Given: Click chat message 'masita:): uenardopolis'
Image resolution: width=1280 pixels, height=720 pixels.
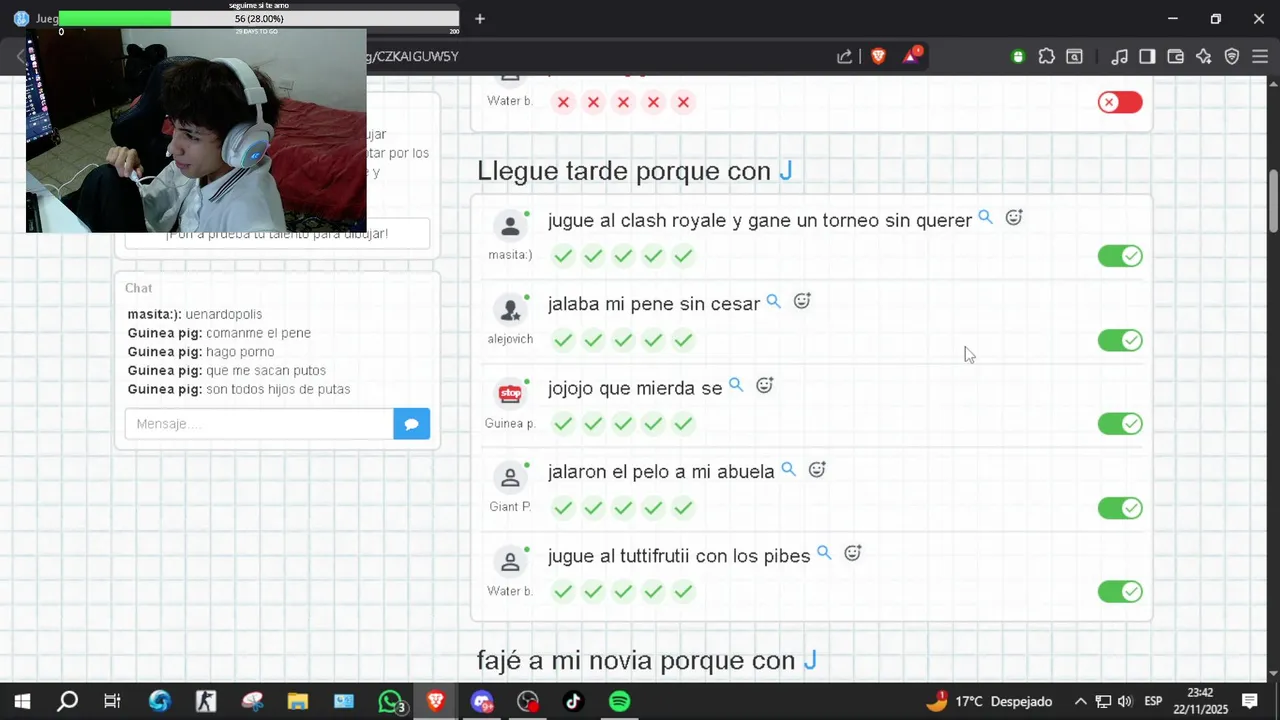Looking at the screenshot, I should (195, 314).
